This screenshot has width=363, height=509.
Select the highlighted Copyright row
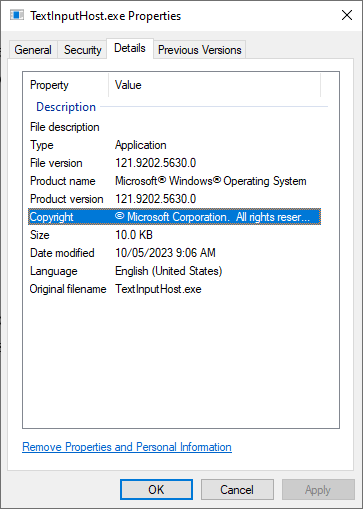[x=174, y=217]
